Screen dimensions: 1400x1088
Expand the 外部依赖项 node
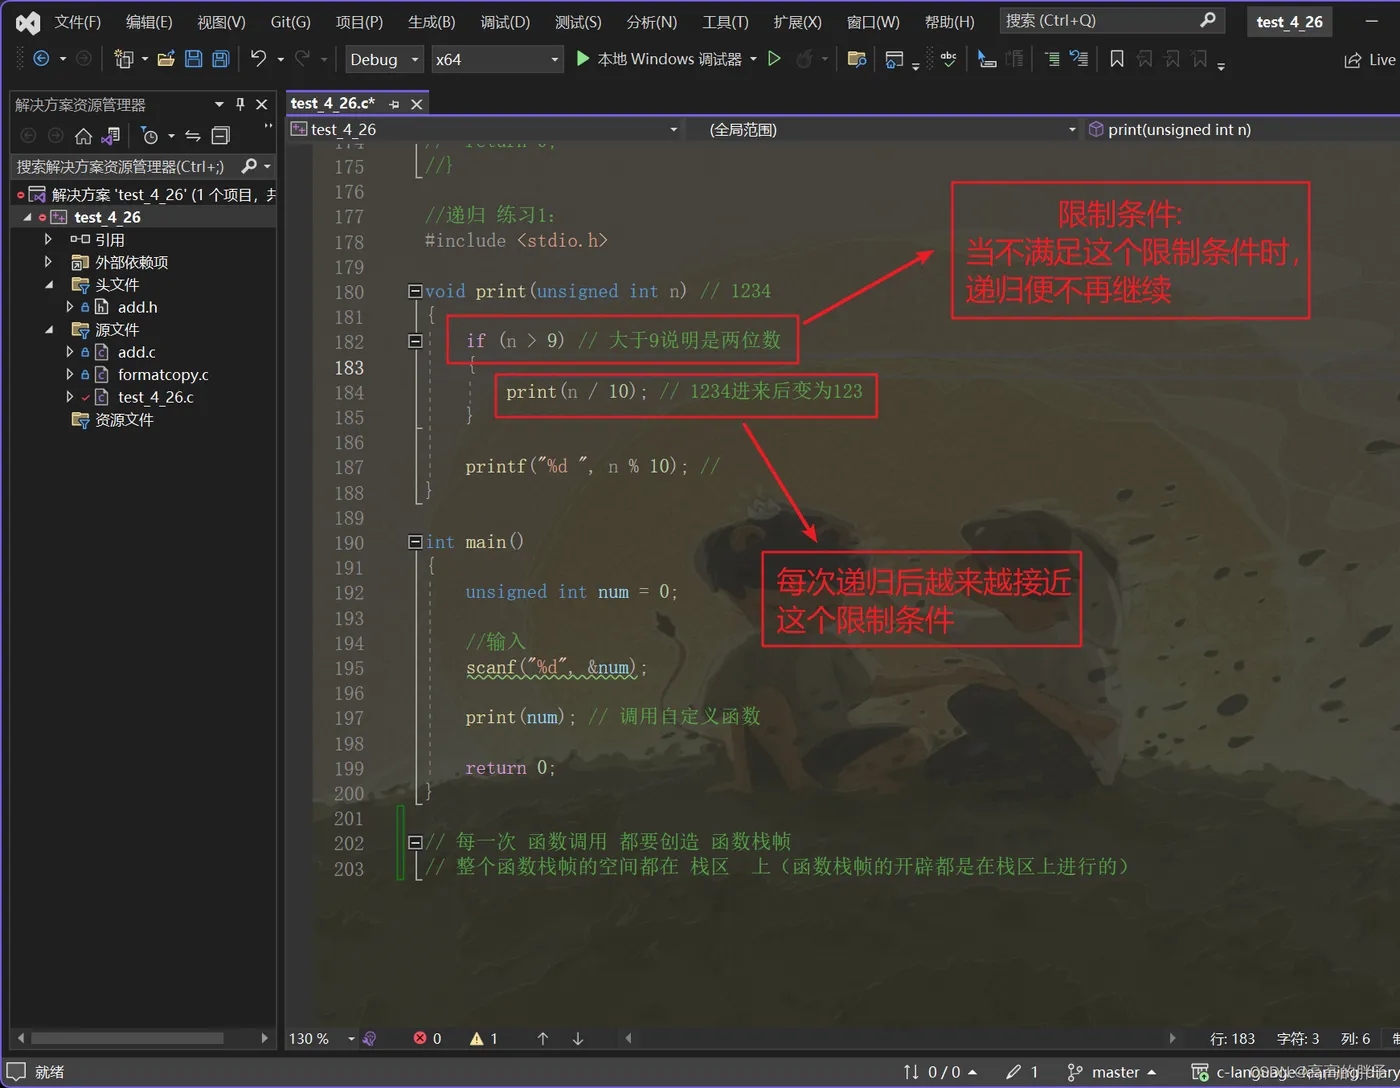point(48,262)
